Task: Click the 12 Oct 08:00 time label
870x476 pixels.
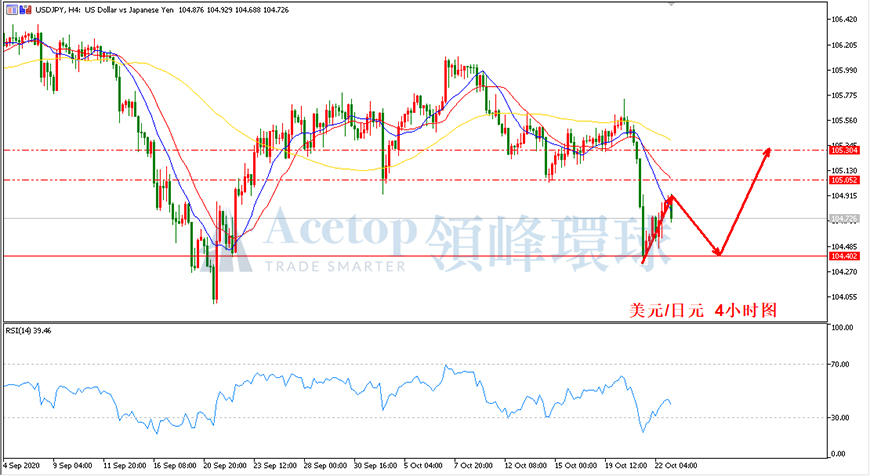Action: tap(525, 465)
